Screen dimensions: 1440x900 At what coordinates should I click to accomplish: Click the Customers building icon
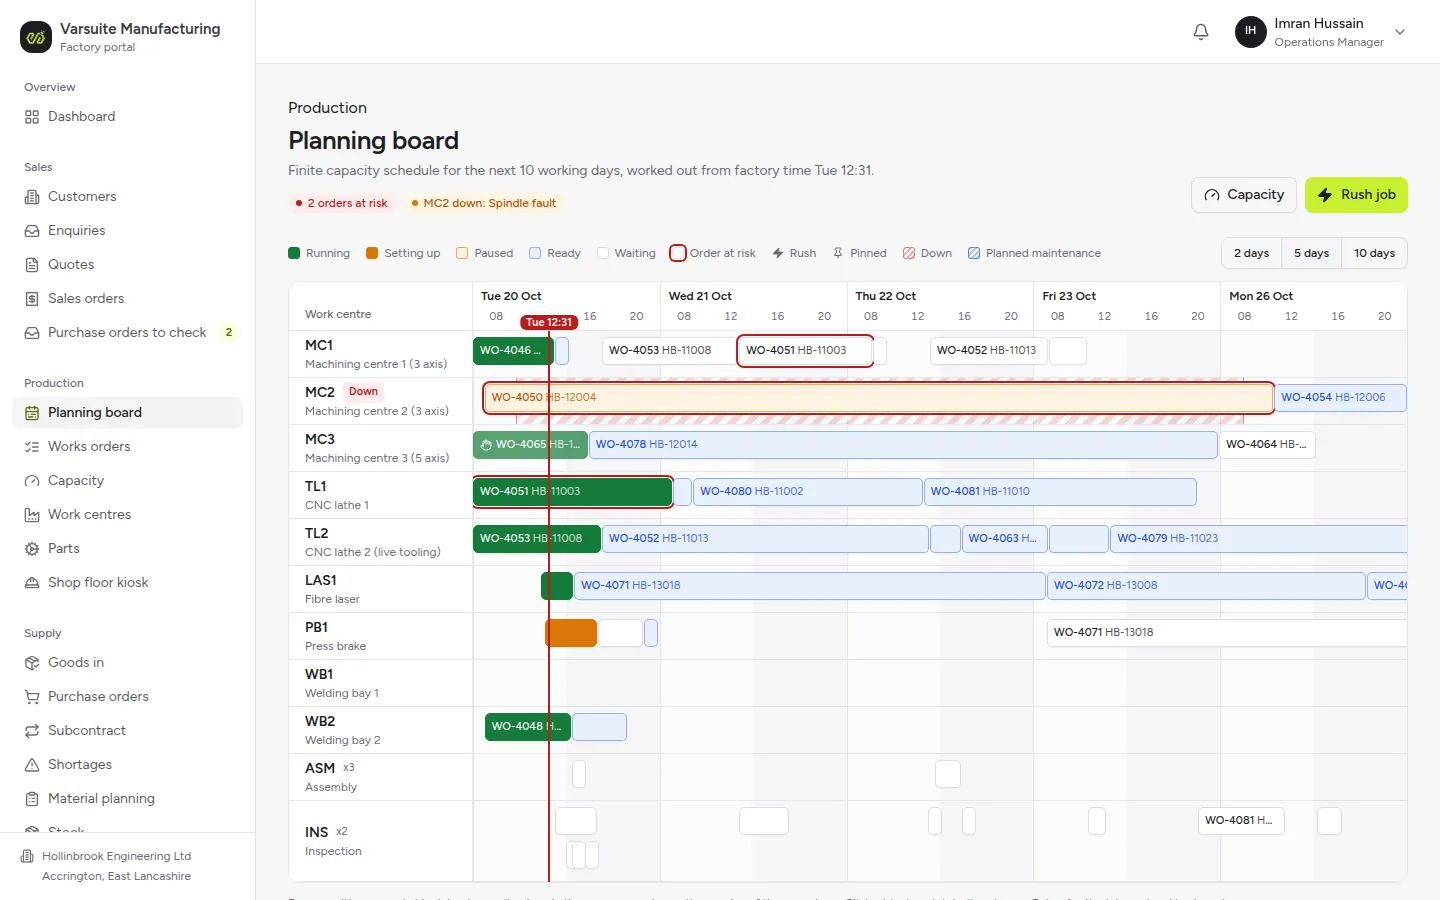(32, 197)
